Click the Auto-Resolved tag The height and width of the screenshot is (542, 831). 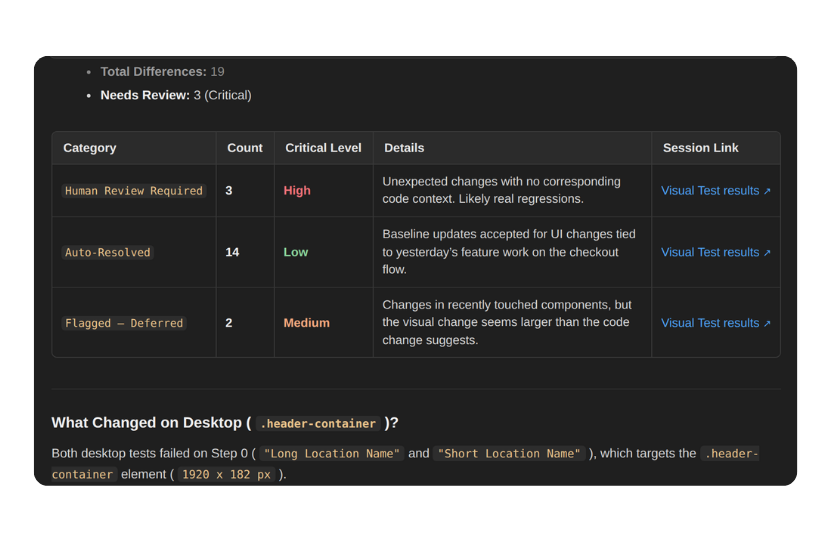pyautogui.click(x=108, y=252)
